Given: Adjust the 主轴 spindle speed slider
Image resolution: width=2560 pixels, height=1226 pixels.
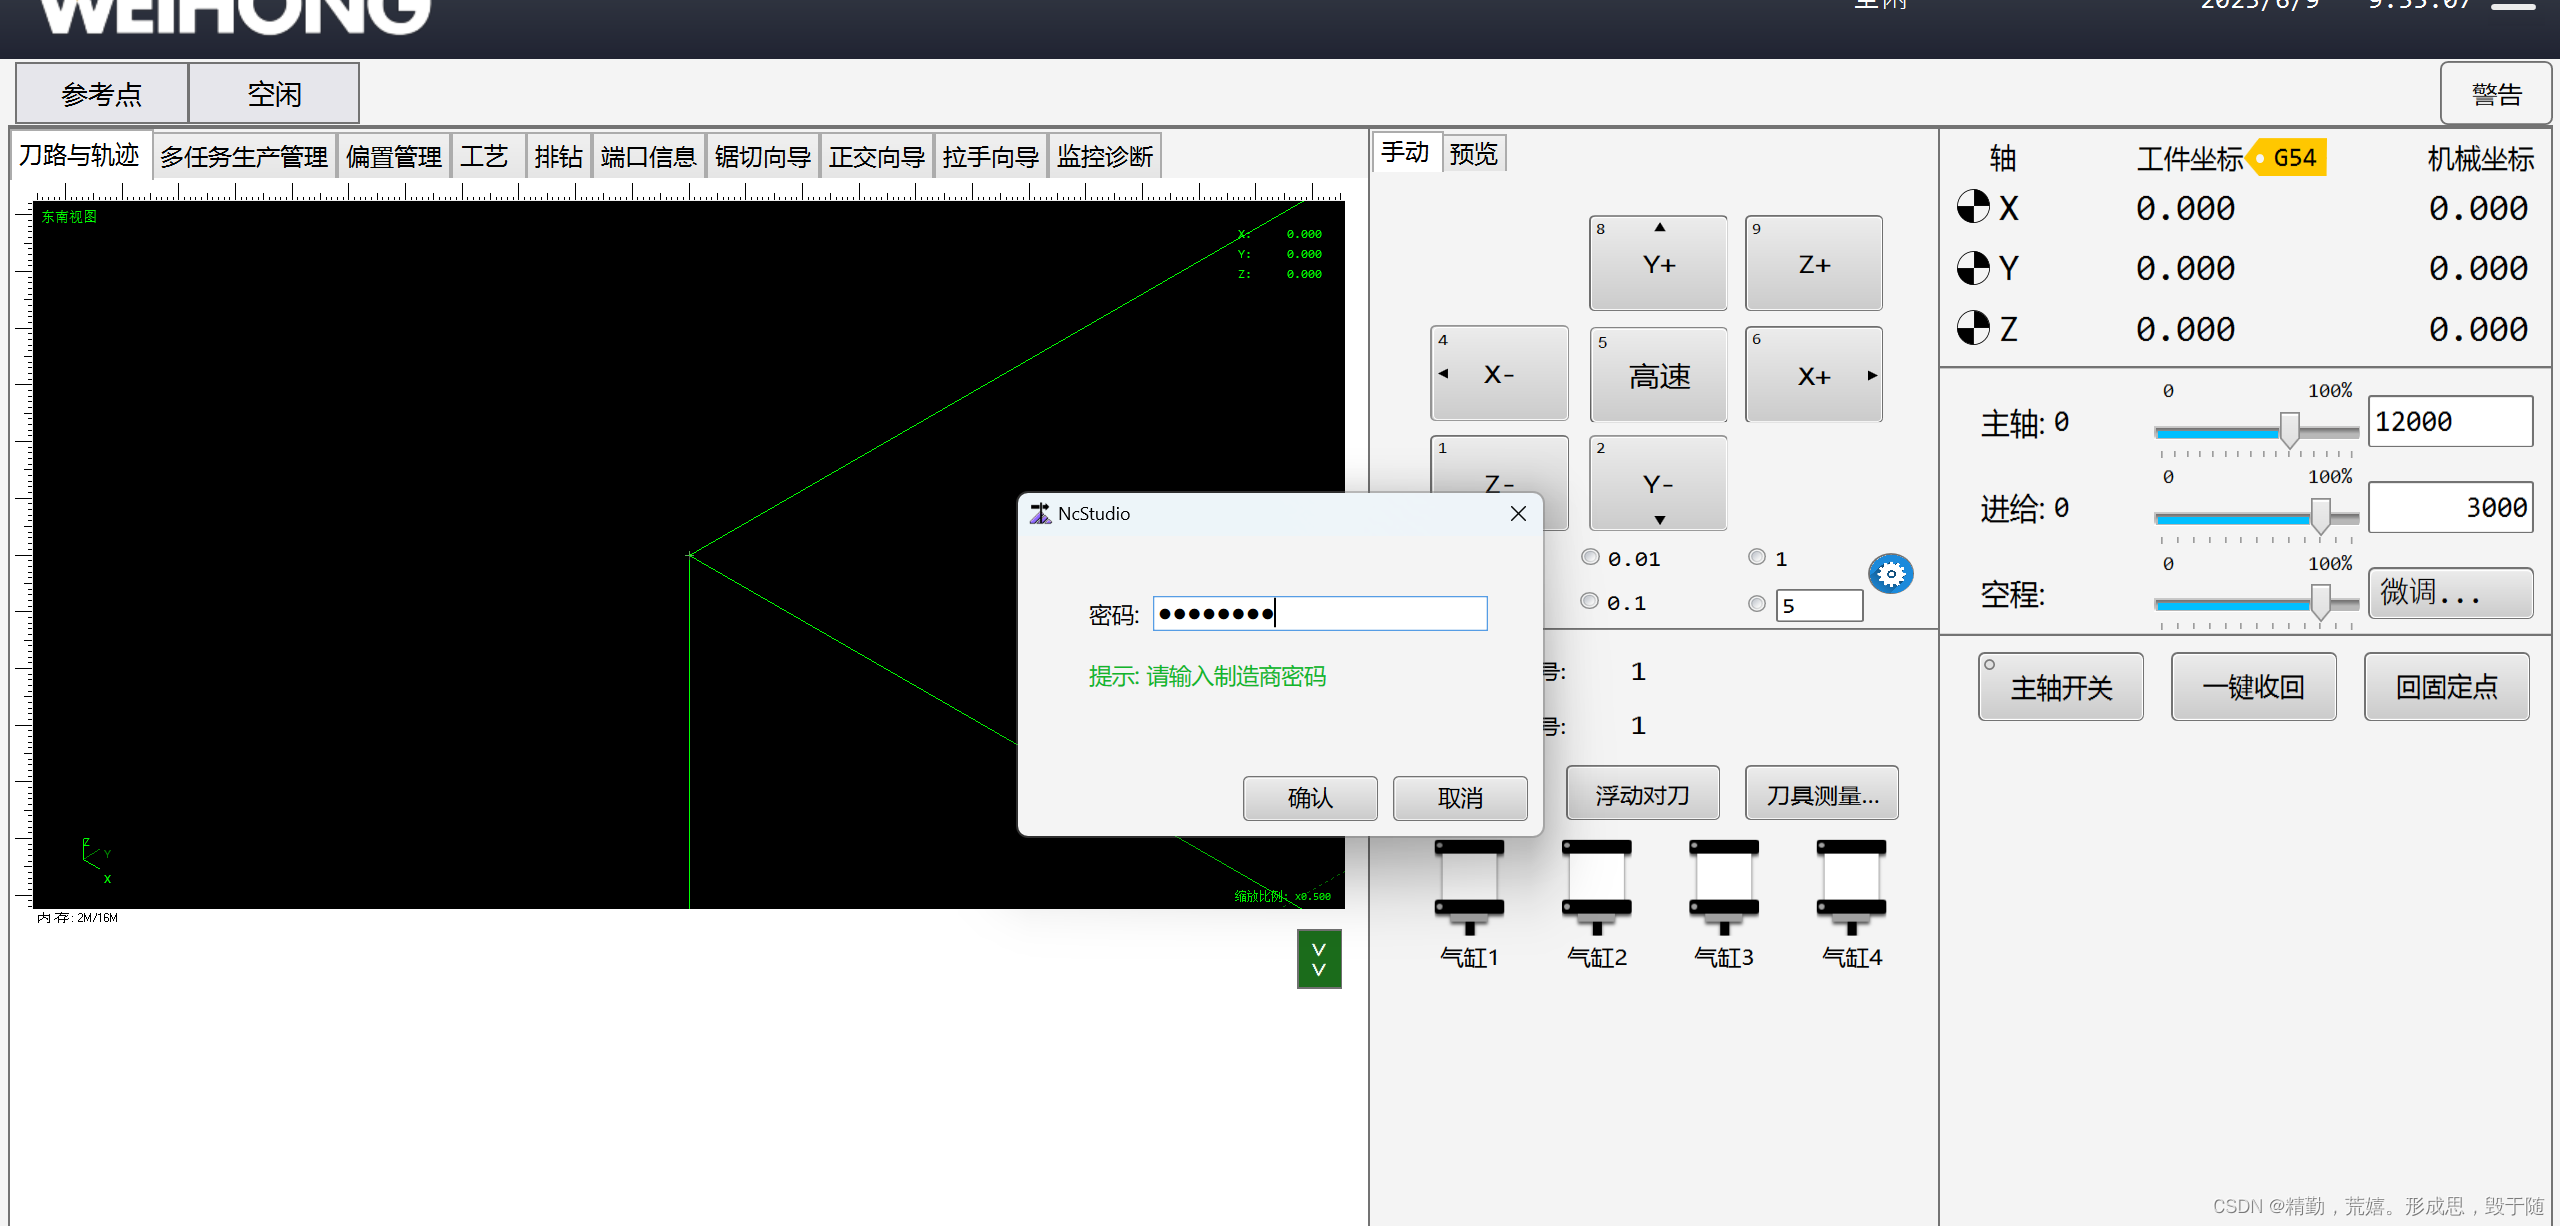Looking at the screenshot, I should 2288,430.
